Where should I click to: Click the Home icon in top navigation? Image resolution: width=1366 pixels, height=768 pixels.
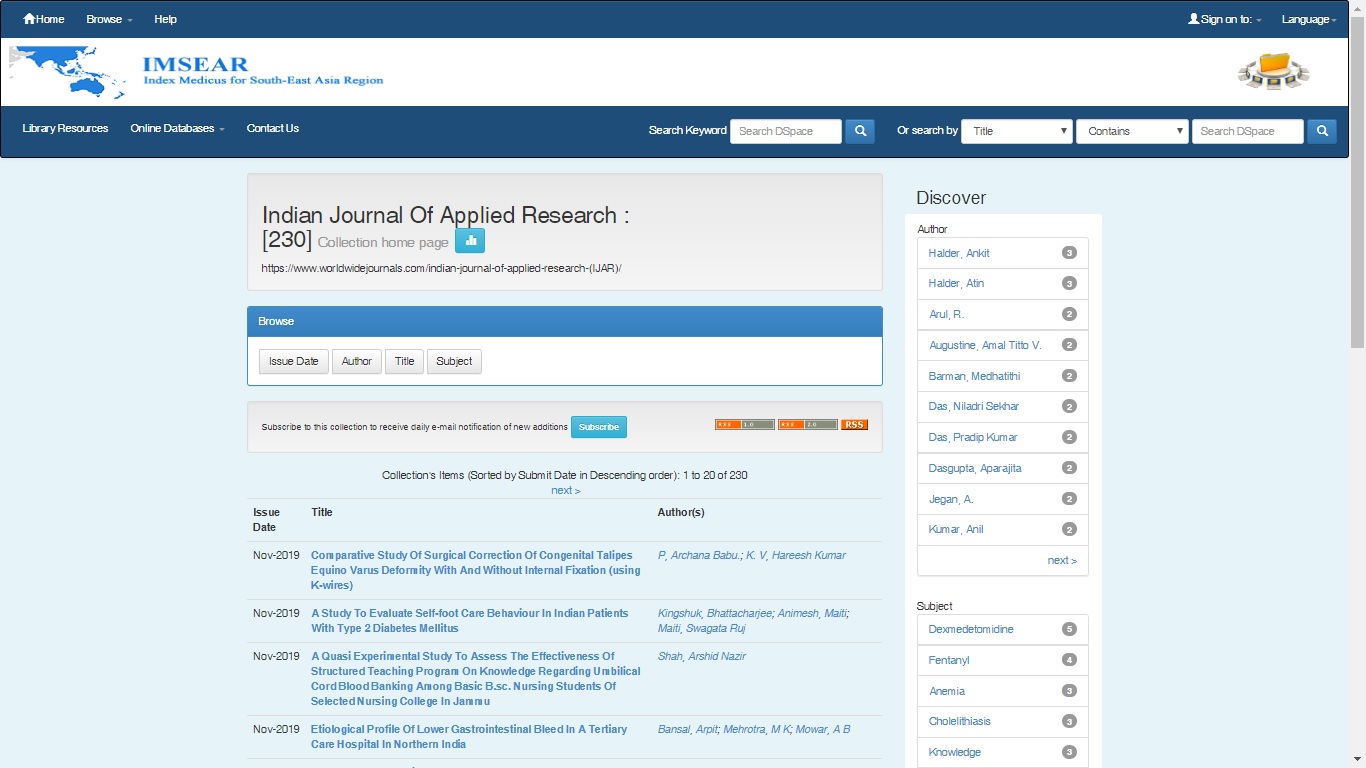pos(30,19)
